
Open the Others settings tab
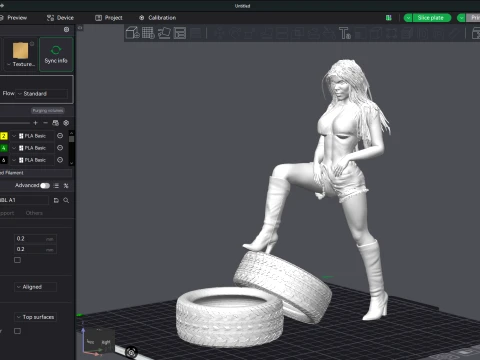pyautogui.click(x=34, y=213)
